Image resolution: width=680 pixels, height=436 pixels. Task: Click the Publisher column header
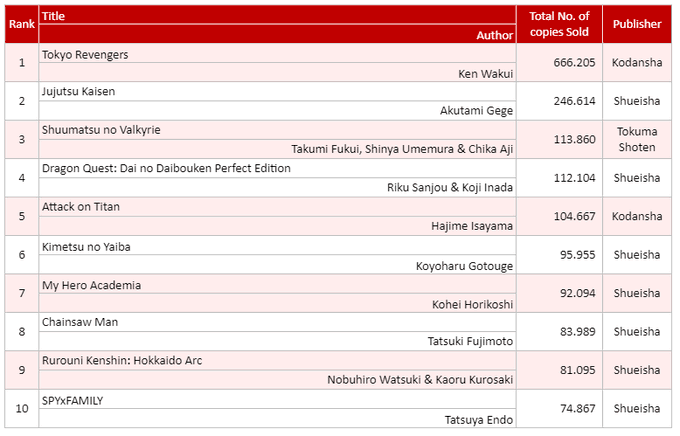tap(637, 24)
